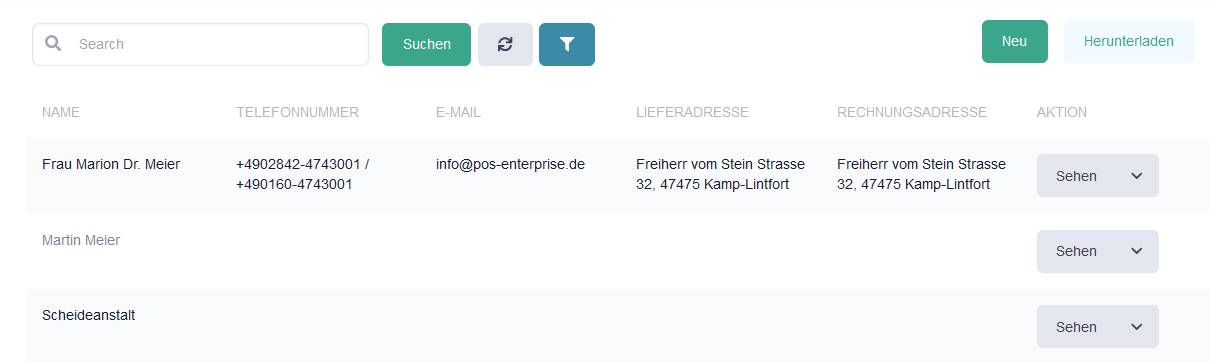Click the green Suchen button
Image resolution: width=1209 pixels, height=362 pixels.
click(x=426, y=44)
